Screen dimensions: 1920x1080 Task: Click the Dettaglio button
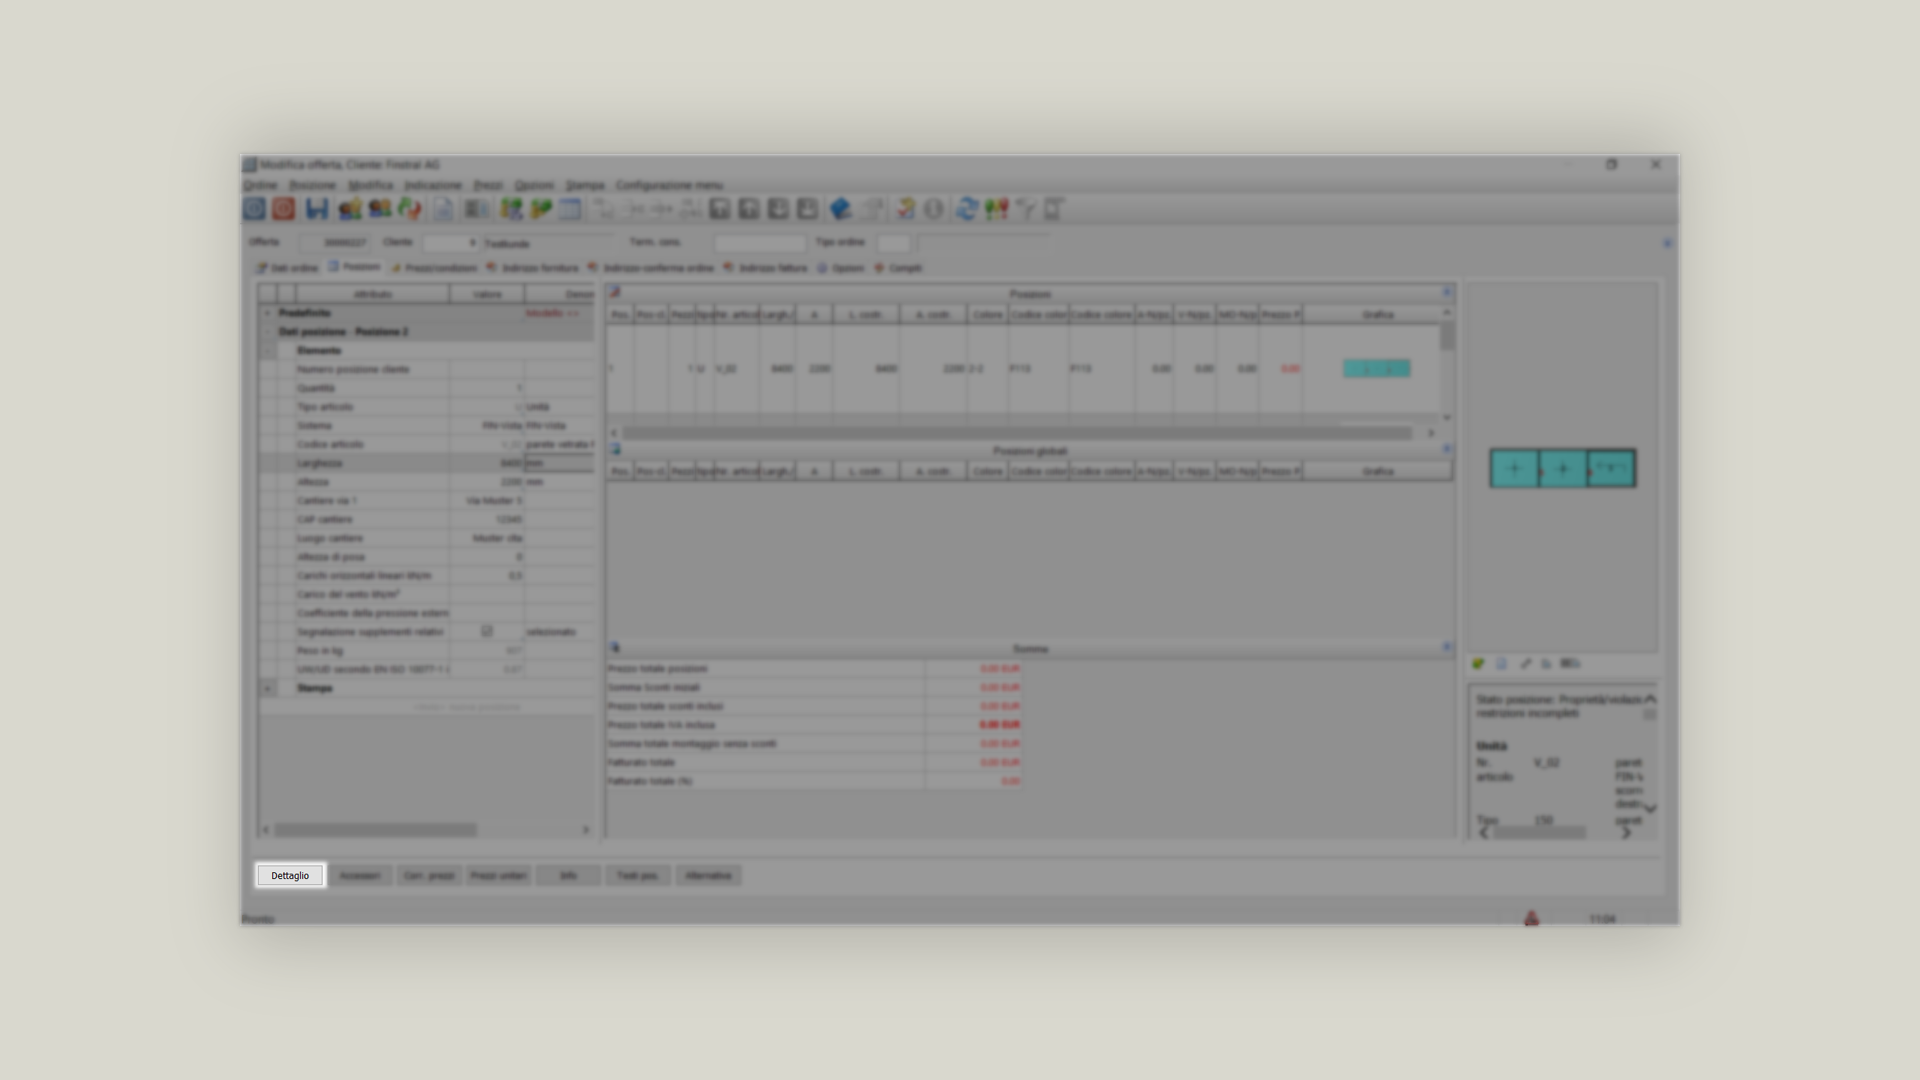tap(290, 876)
